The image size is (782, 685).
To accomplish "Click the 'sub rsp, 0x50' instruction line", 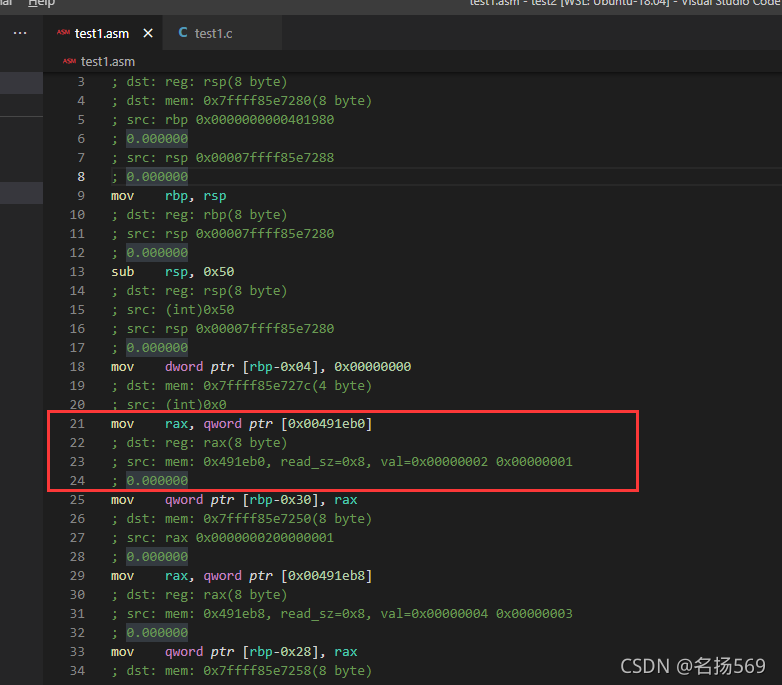I will (173, 272).
